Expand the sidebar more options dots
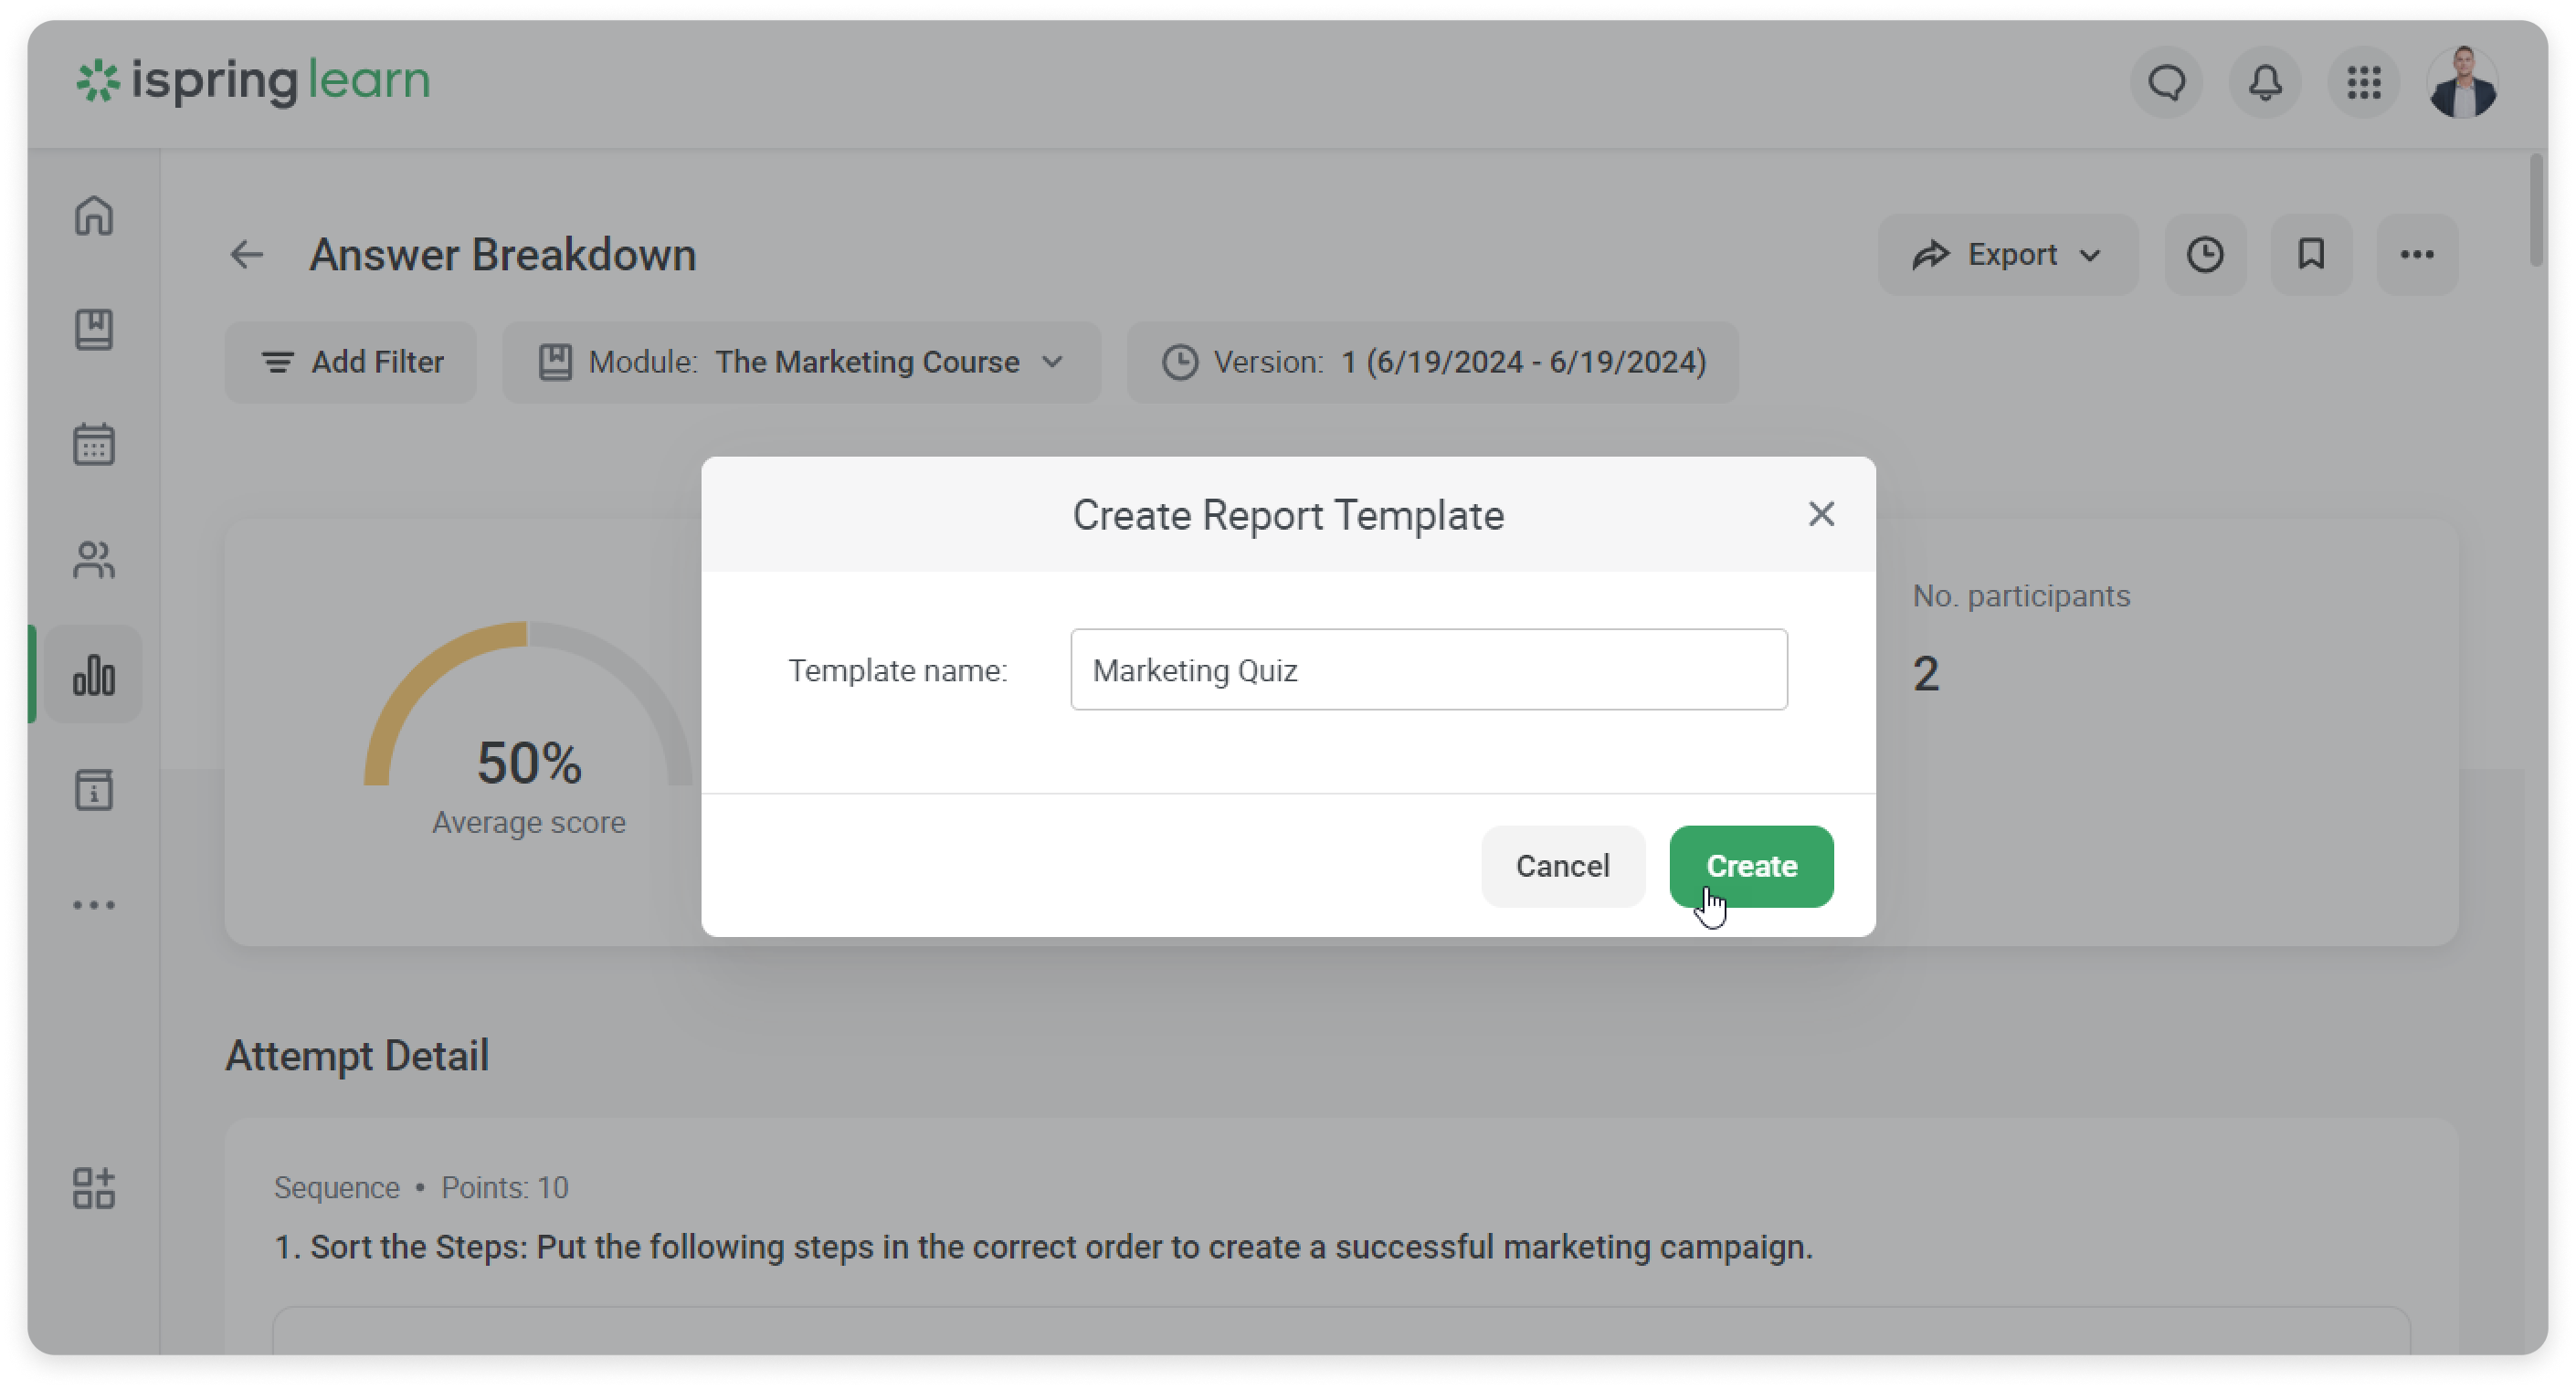This screenshot has height=1390, width=2576. pyautogui.click(x=94, y=905)
